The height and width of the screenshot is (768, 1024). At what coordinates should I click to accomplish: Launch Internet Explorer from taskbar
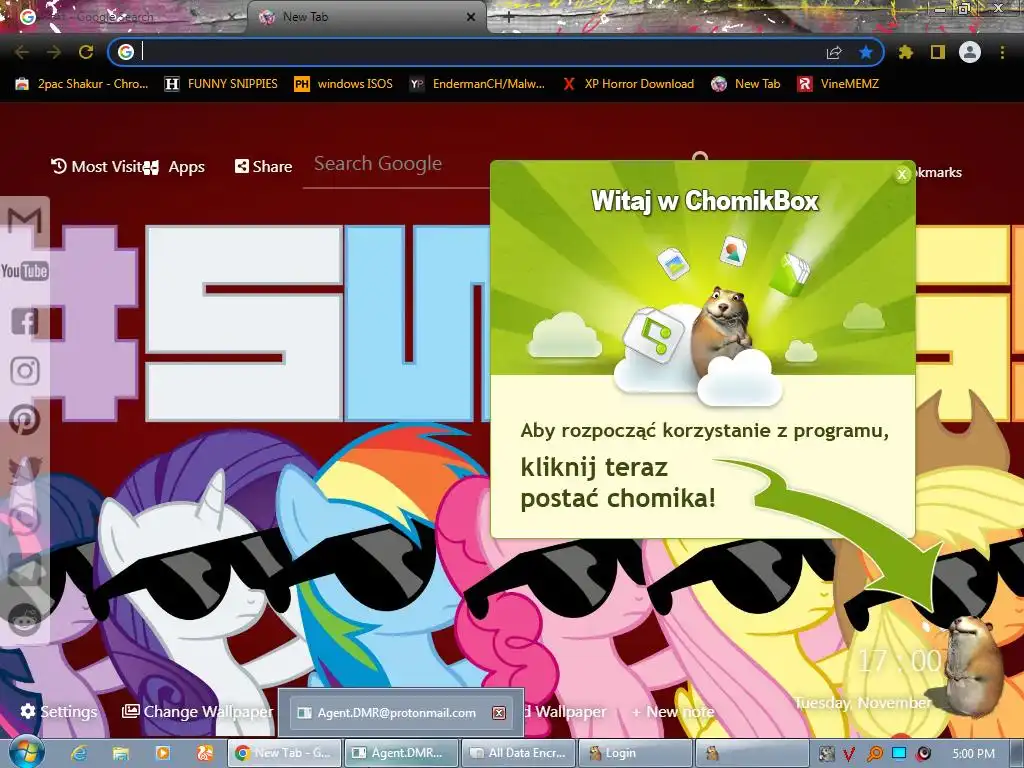click(x=79, y=753)
